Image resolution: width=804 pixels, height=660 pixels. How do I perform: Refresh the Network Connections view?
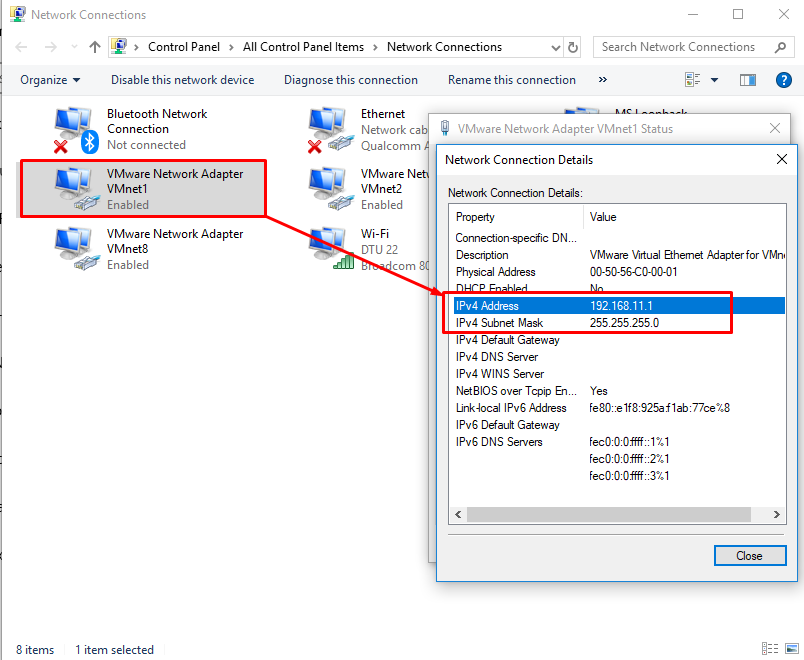coord(573,47)
